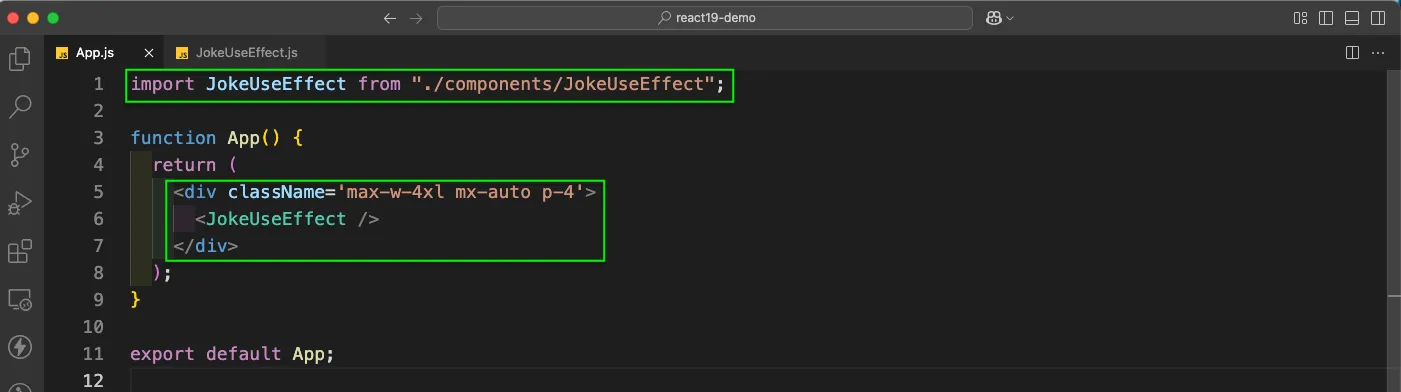1401x392 pixels.
Task: Open the Extensions view
Action: tap(19, 250)
